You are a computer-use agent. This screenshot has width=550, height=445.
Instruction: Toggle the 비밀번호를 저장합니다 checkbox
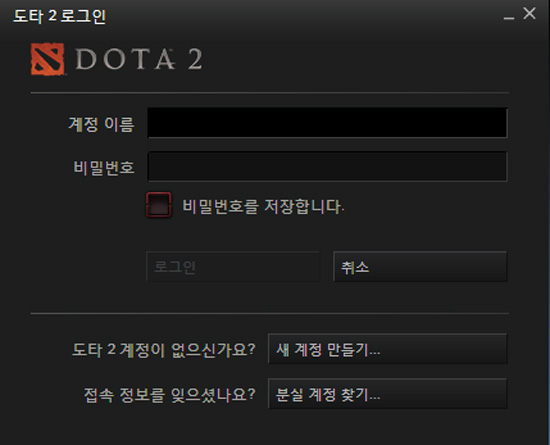[159, 205]
